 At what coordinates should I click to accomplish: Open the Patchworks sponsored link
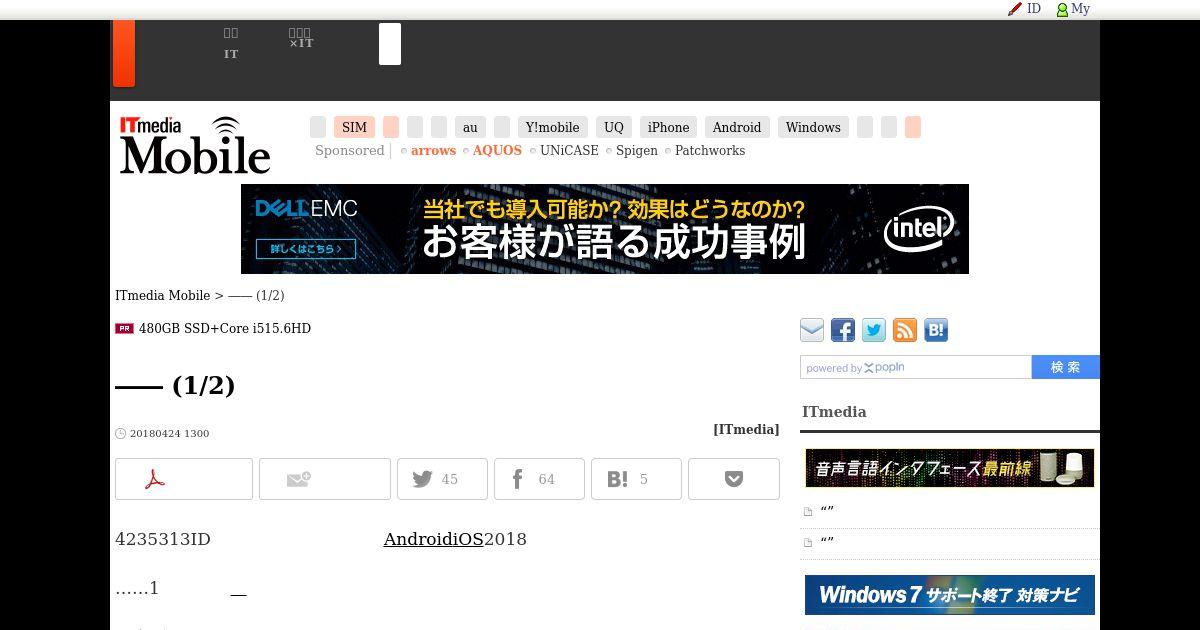710,150
